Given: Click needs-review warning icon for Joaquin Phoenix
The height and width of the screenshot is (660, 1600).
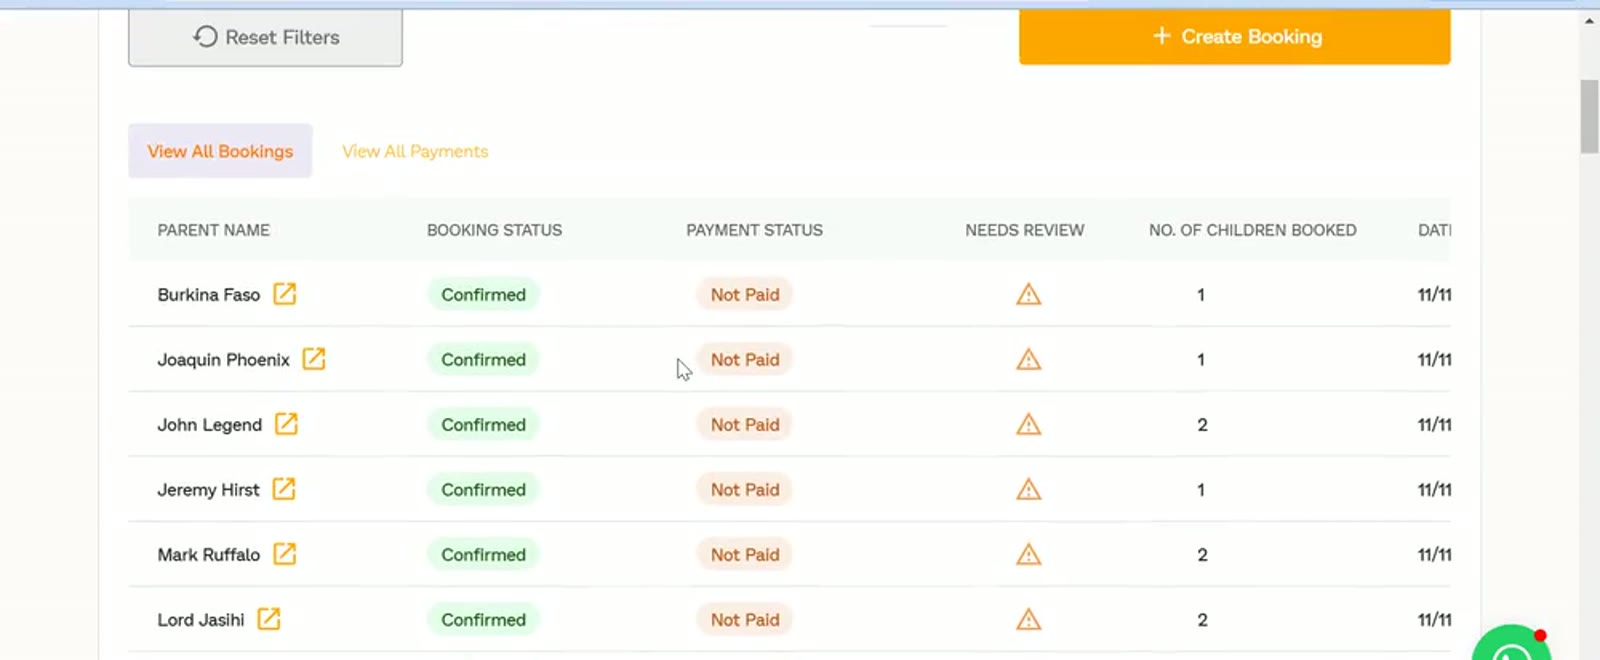Looking at the screenshot, I should 1029,359.
